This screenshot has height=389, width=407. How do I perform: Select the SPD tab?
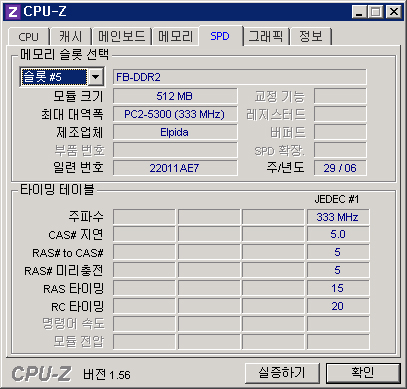[220, 36]
